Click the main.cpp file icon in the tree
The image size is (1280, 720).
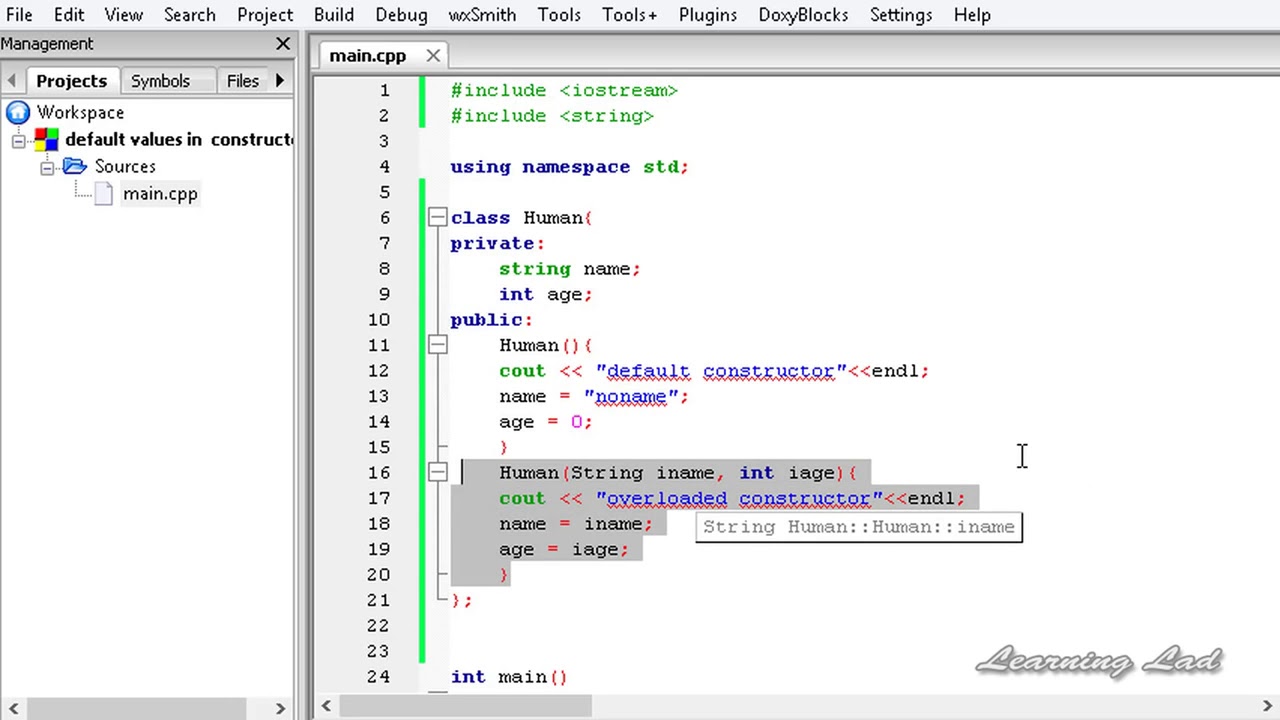click(x=104, y=194)
